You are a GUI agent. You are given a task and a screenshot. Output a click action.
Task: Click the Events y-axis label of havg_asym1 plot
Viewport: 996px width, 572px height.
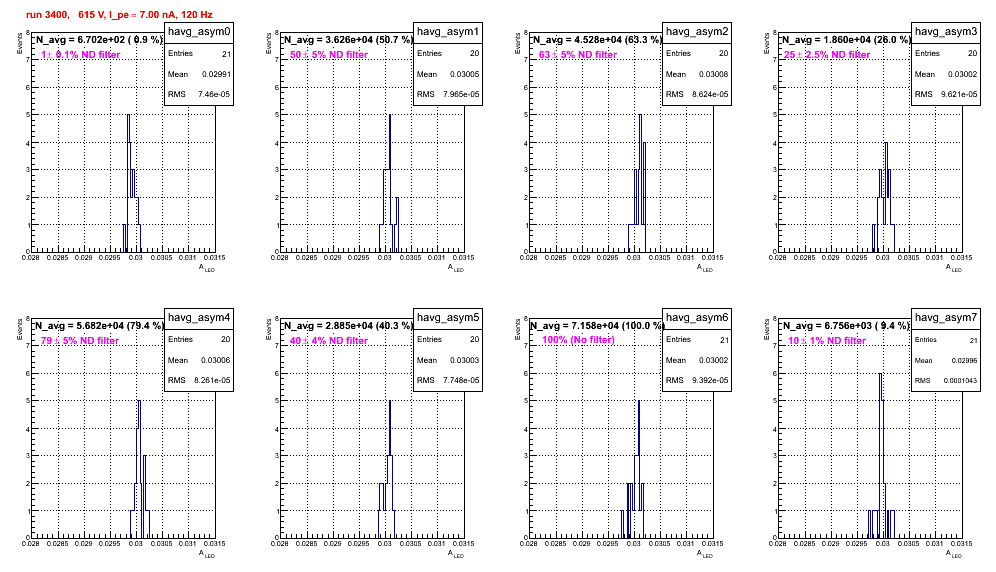point(268,42)
